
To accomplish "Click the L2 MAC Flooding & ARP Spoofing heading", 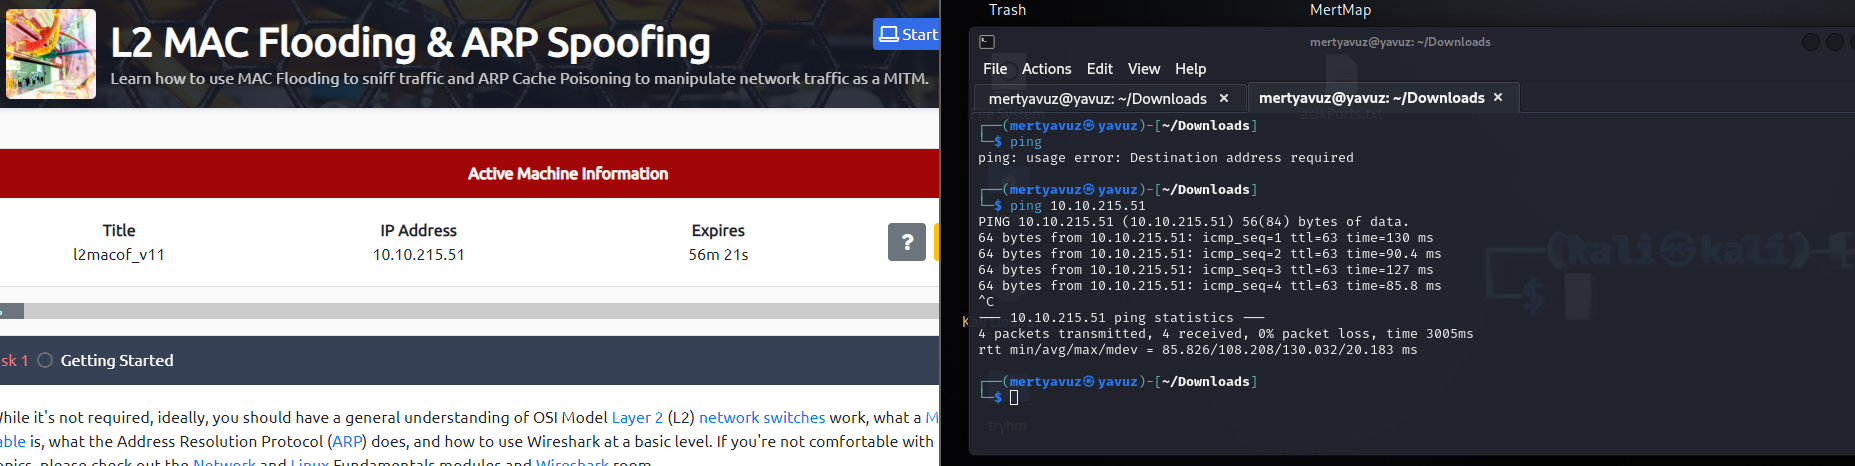I will pos(410,43).
